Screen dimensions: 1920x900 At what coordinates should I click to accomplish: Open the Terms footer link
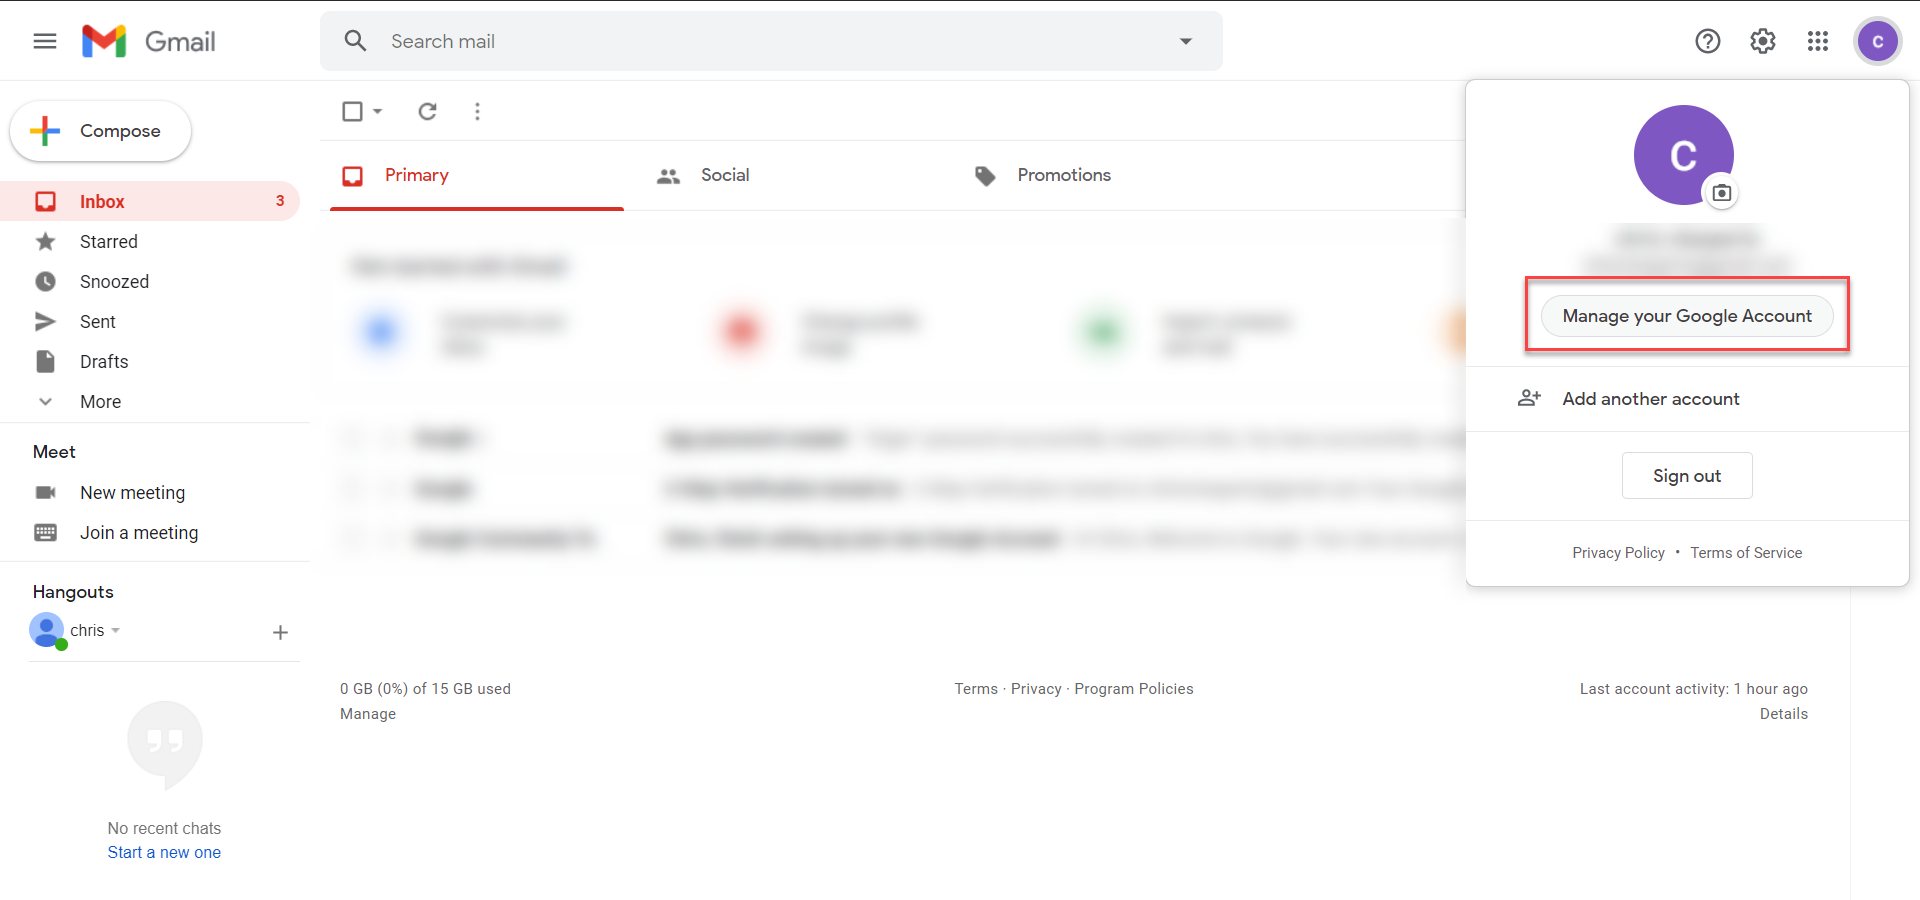coord(976,688)
